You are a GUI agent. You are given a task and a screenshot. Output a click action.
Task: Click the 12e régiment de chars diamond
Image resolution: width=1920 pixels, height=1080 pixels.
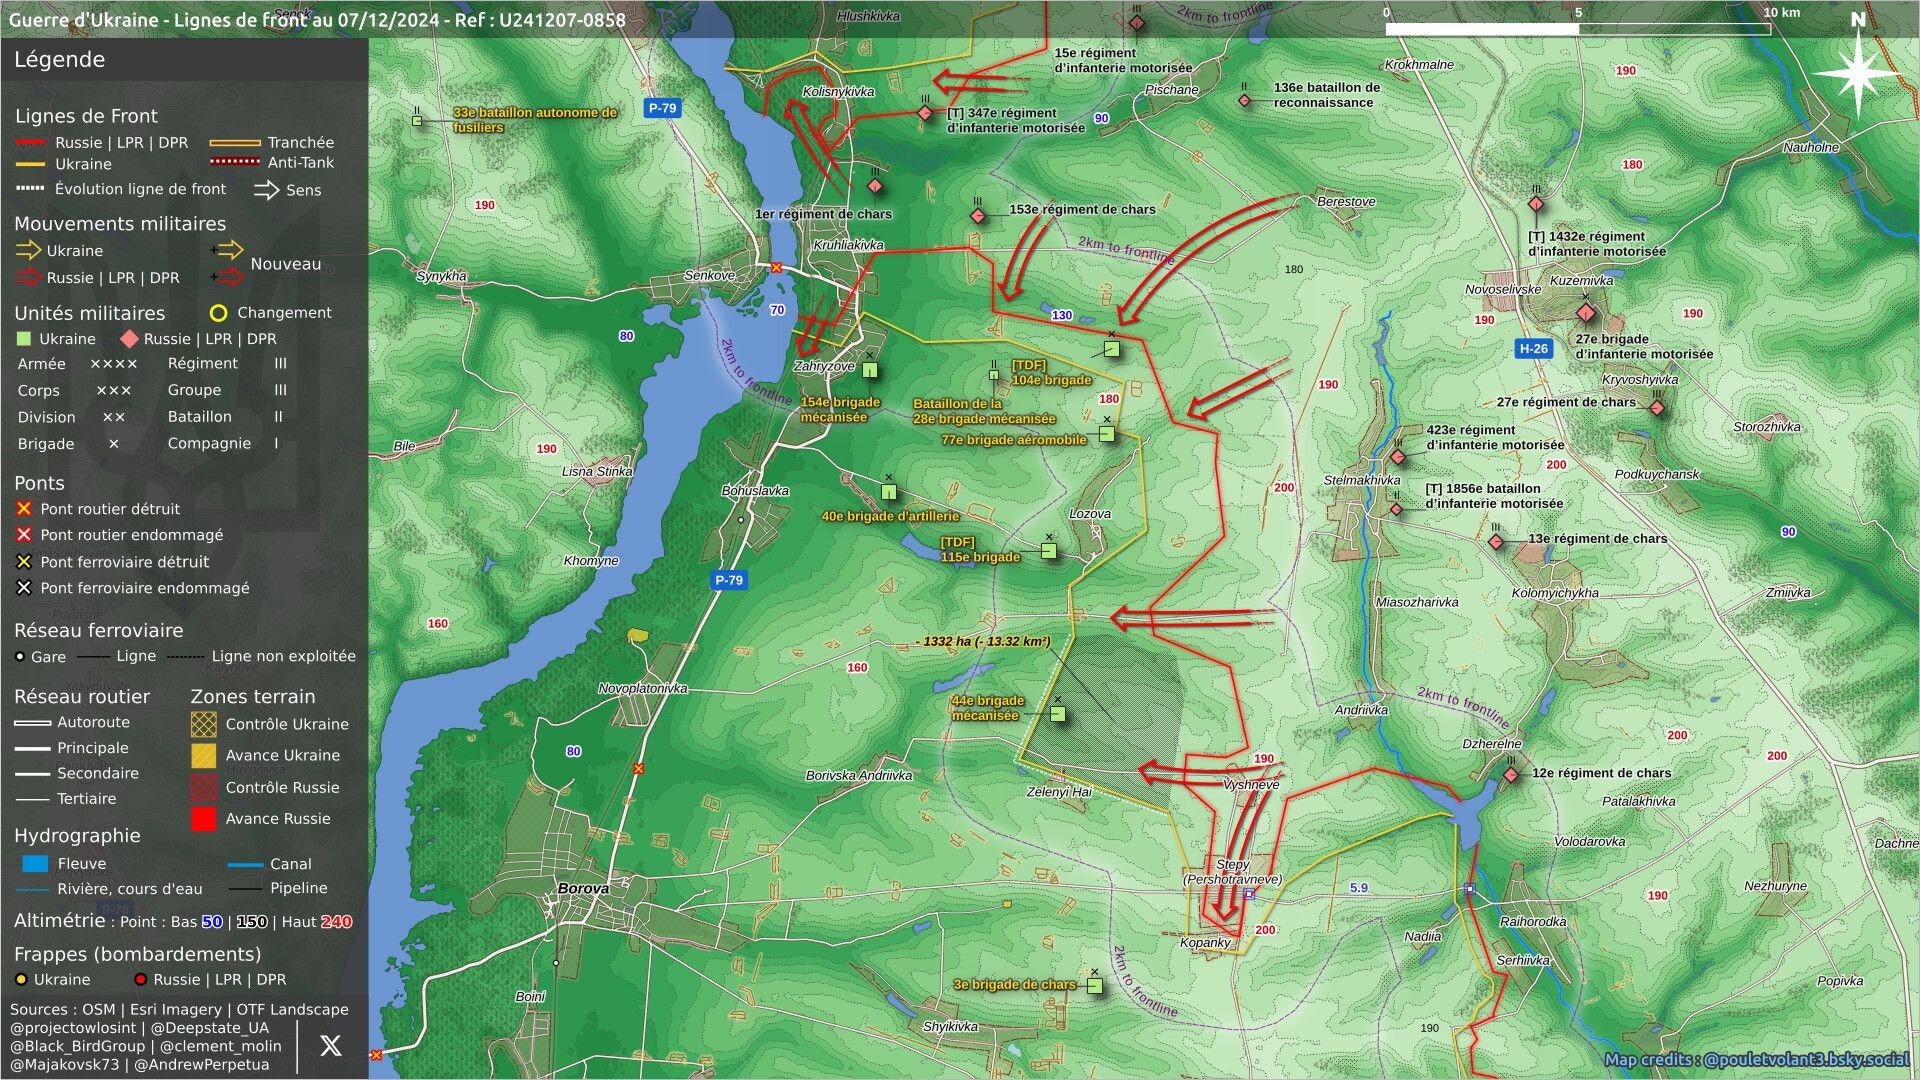[1511, 775]
